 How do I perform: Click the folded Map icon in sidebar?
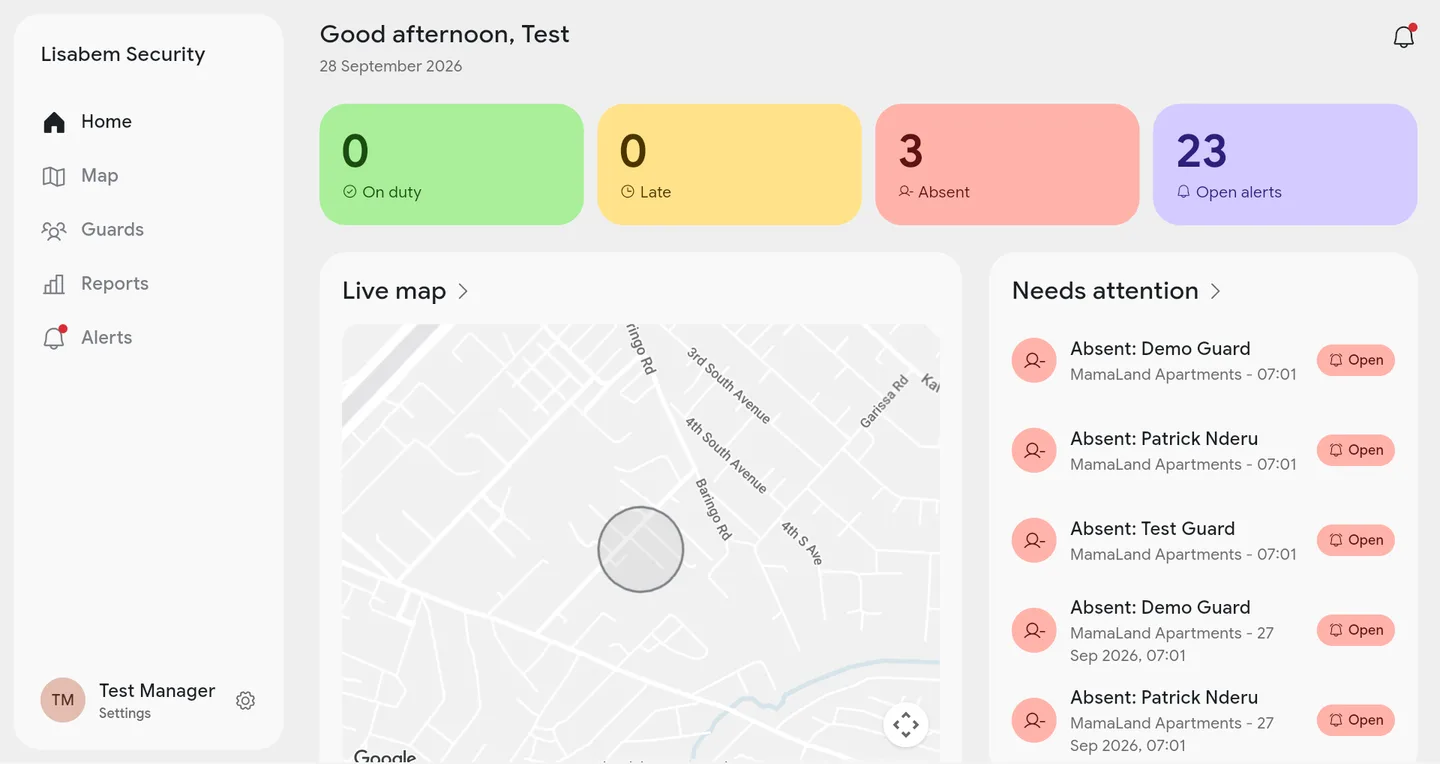(x=54, y=176)
